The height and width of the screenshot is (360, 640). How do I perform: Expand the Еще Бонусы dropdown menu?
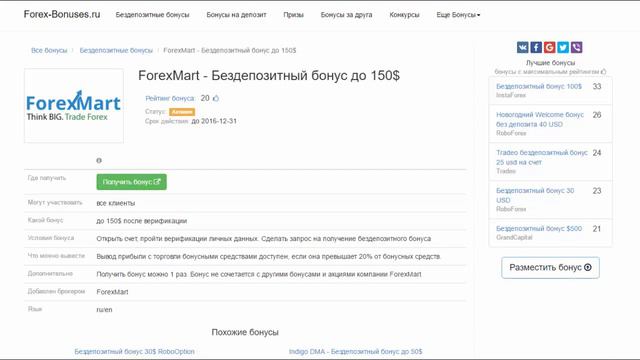[458, 15]
